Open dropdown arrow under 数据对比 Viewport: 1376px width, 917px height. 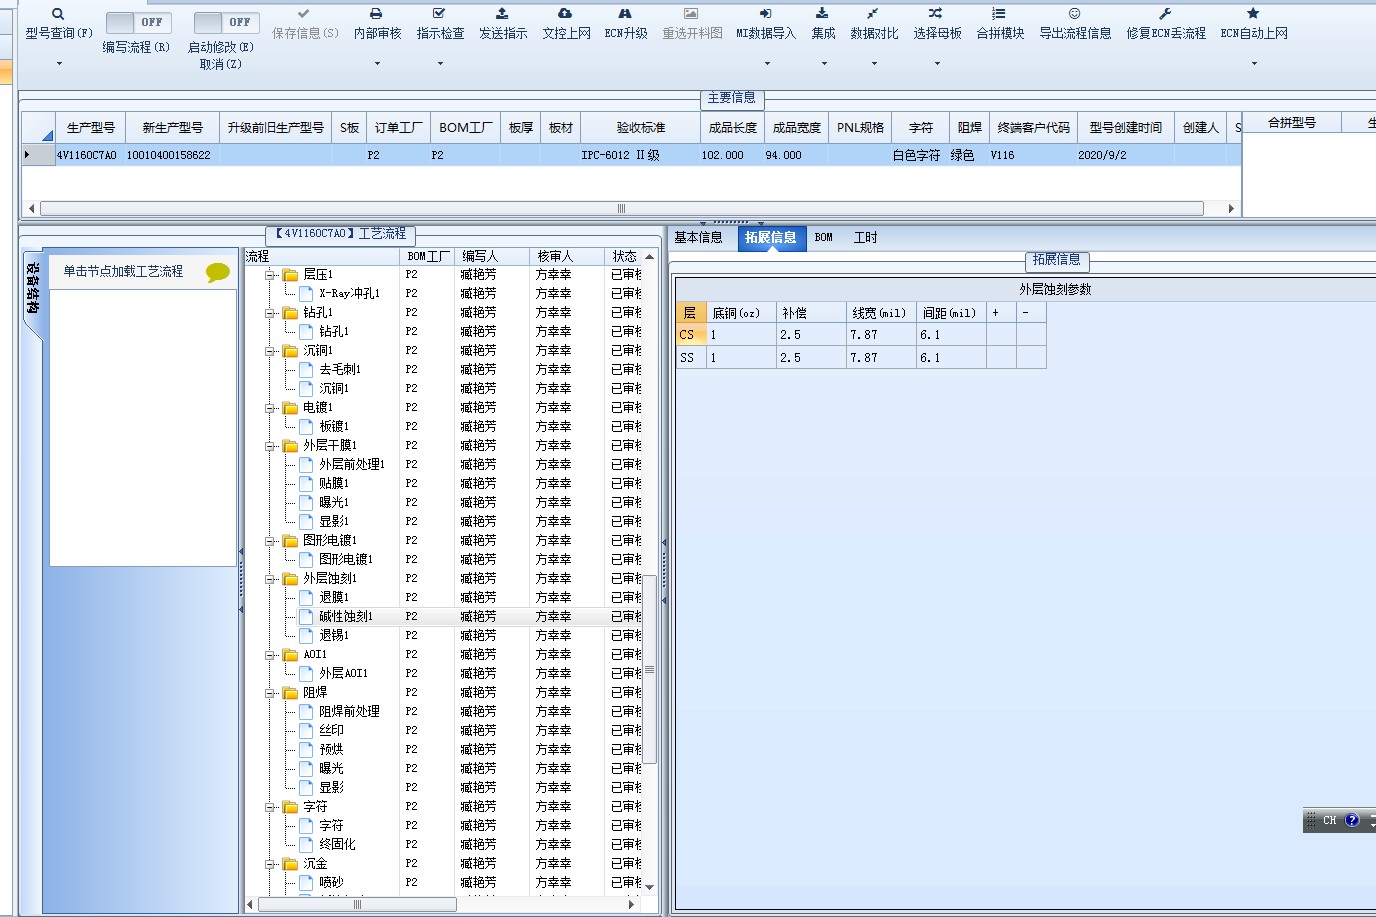coord(874,64)
